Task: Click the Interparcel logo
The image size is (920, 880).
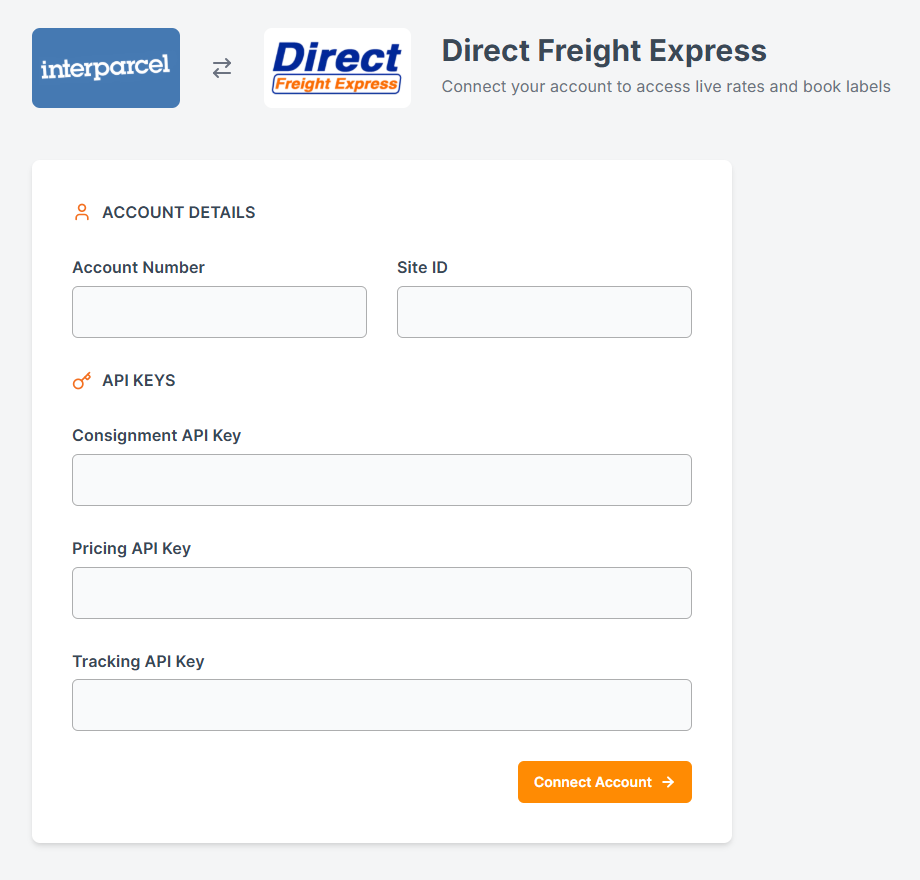Action: pyautogui.click(x=106, y=68)
